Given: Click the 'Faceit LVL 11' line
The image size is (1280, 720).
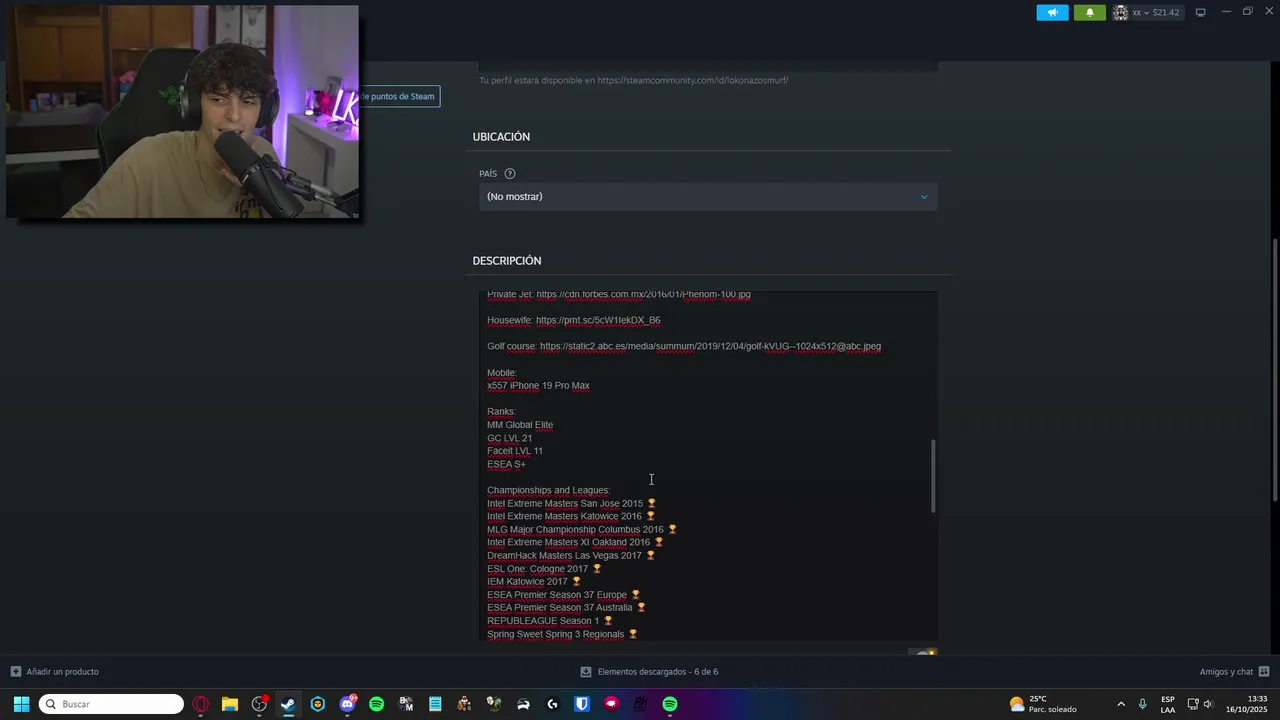Looking at the screenshot, I should point(515,451).
